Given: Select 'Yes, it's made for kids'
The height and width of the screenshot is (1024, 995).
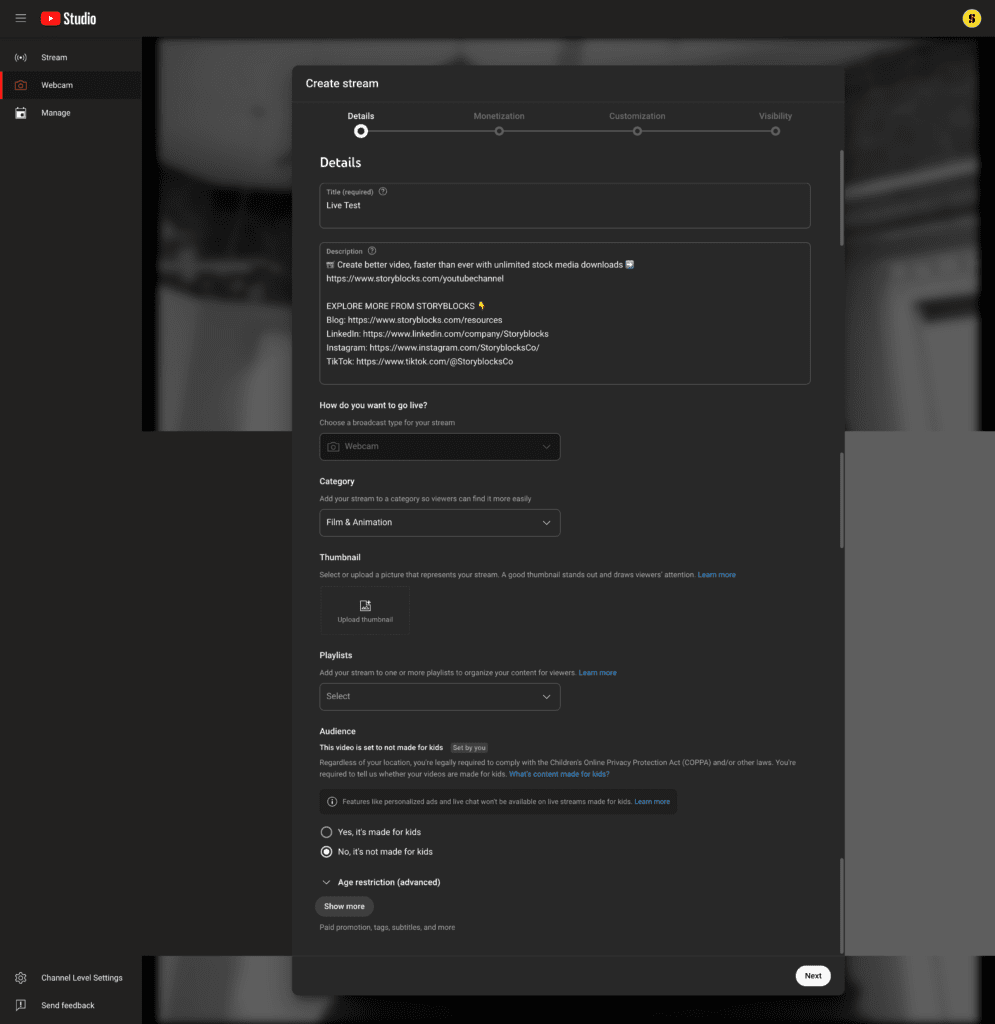Looking at the screenshot, I should click(x=326, y=831).
